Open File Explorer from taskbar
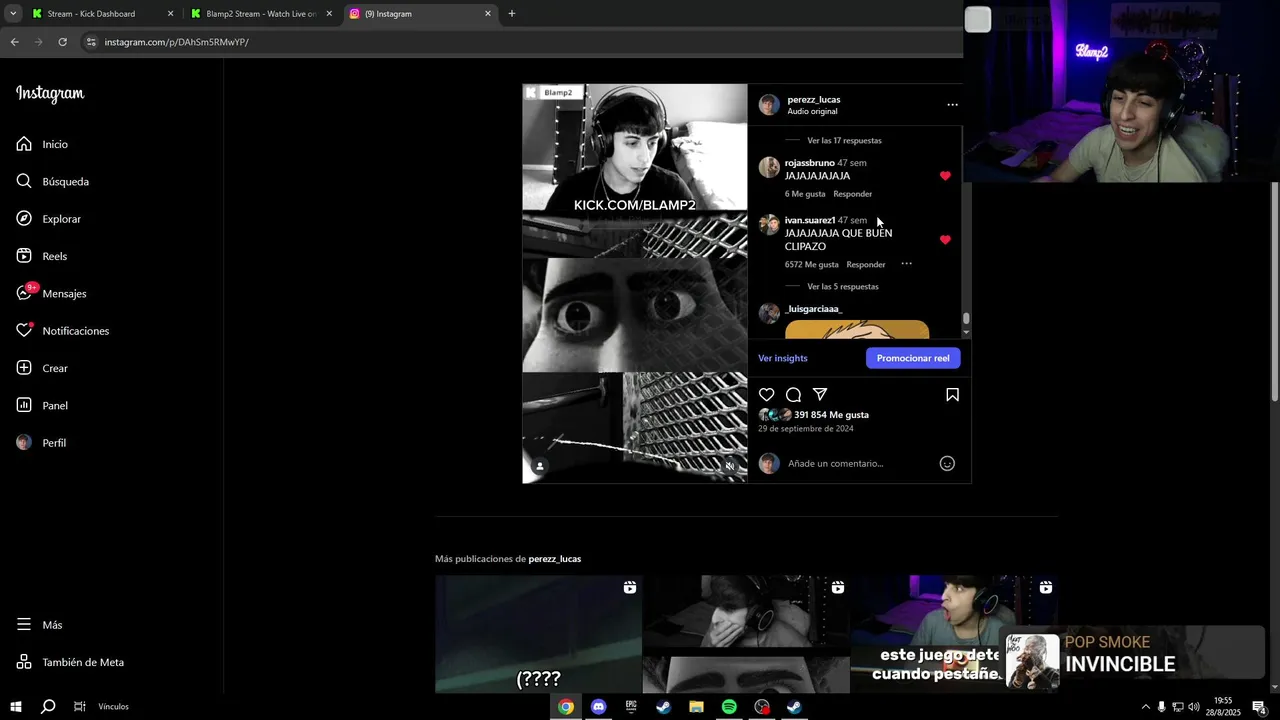 (x=696, y=707)
